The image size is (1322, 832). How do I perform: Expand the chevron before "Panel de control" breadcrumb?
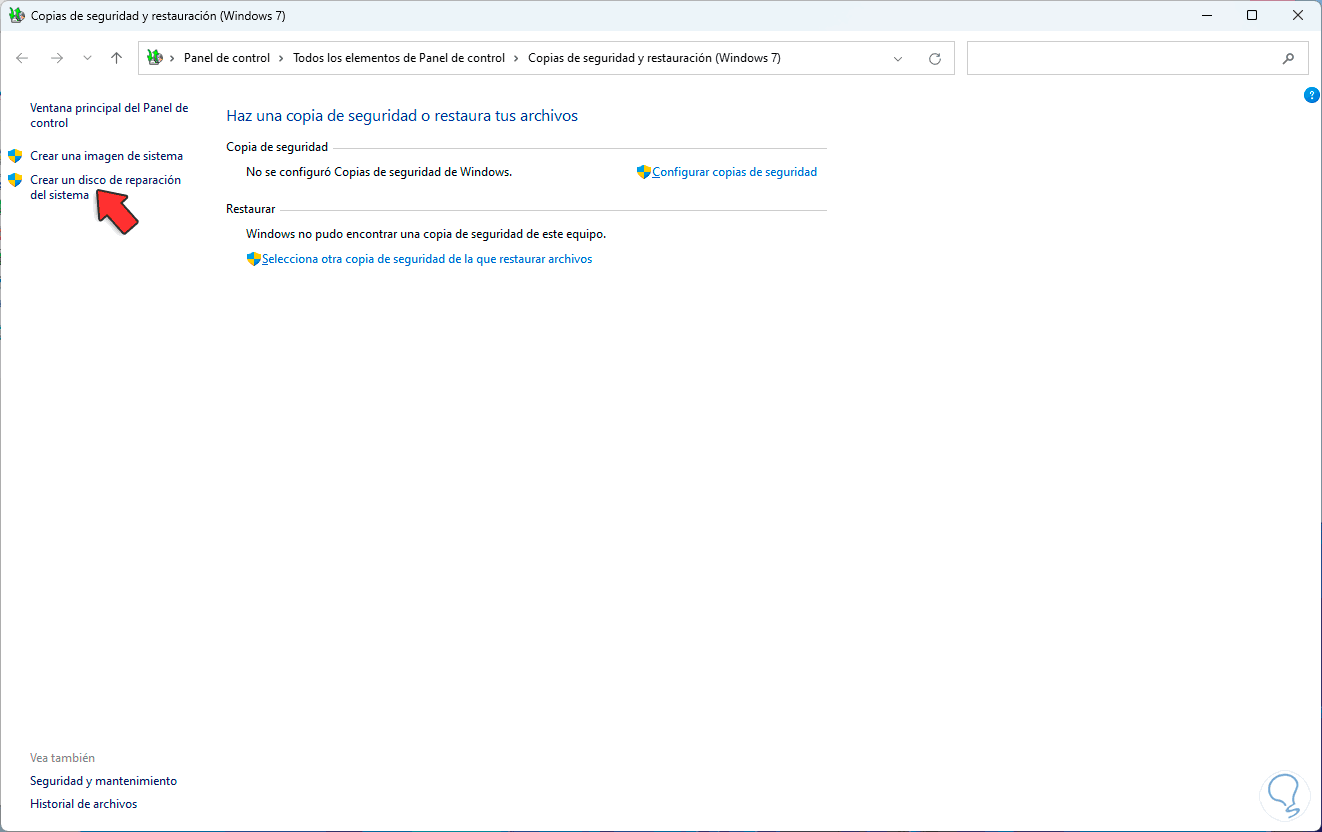coord(173,58)
